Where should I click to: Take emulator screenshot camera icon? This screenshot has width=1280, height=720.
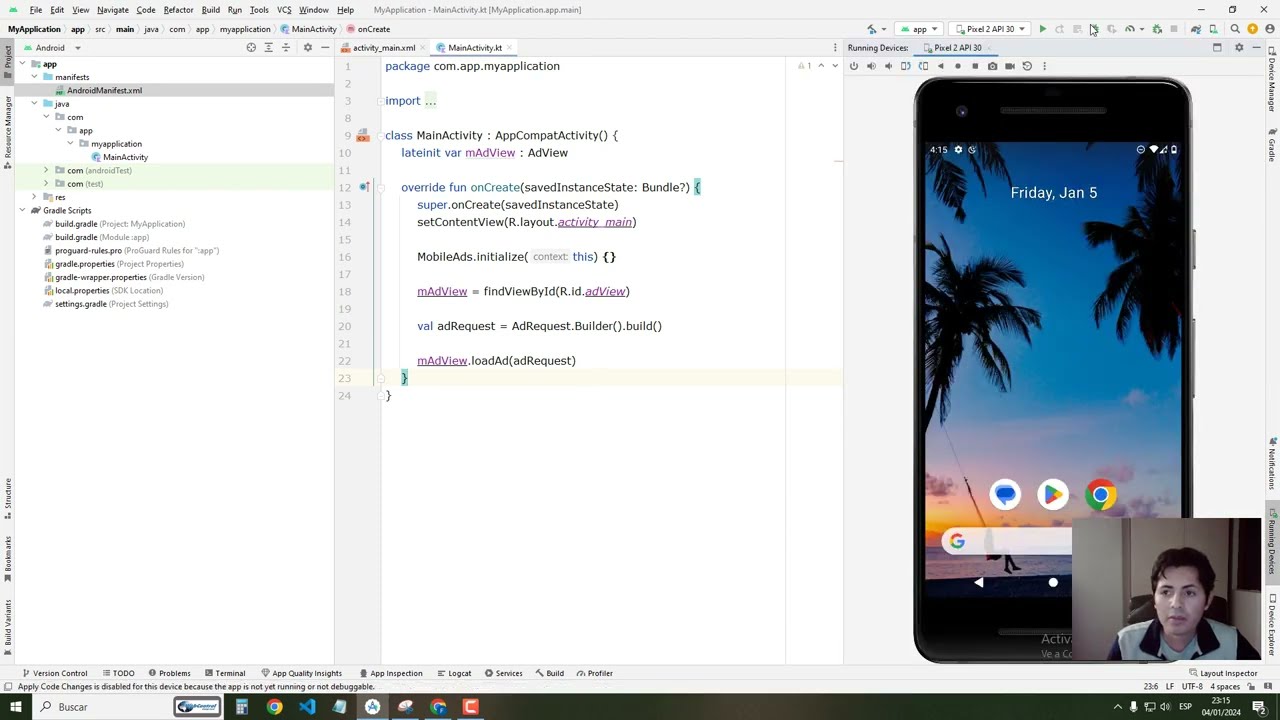click(992, 66)
